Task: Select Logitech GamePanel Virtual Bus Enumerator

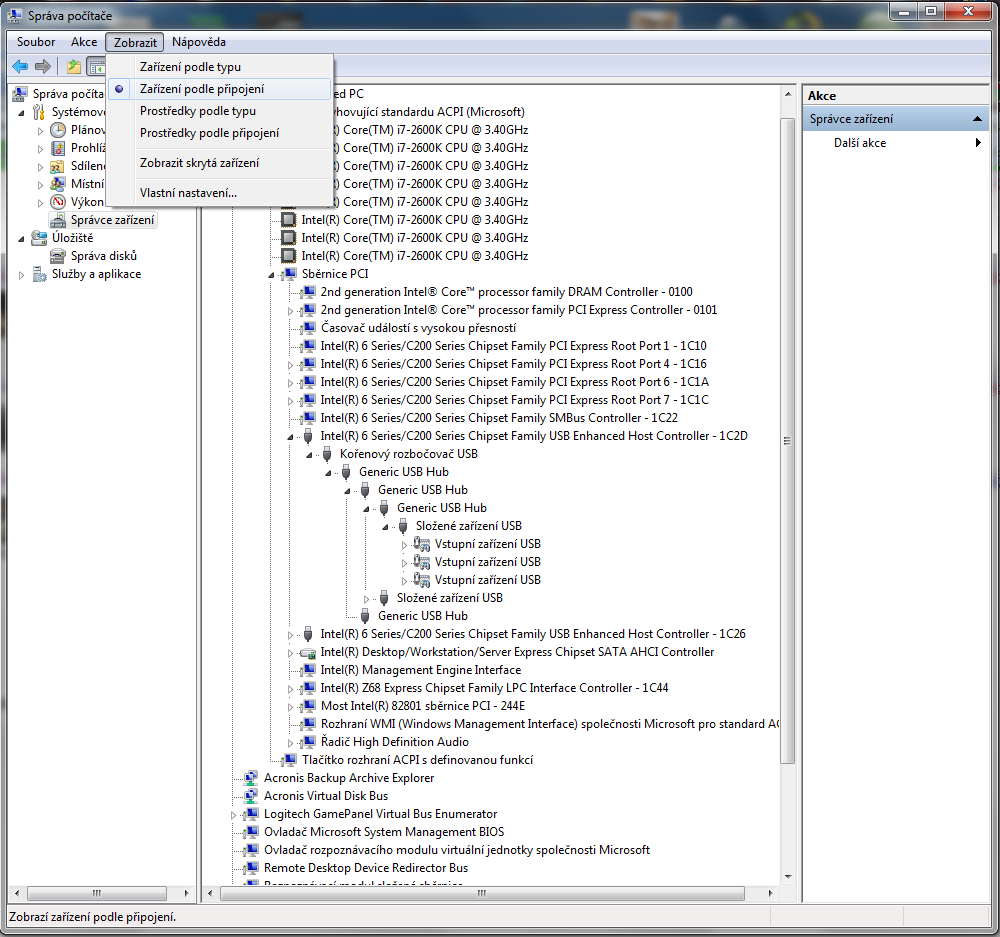Action: [x=380, y=814]
